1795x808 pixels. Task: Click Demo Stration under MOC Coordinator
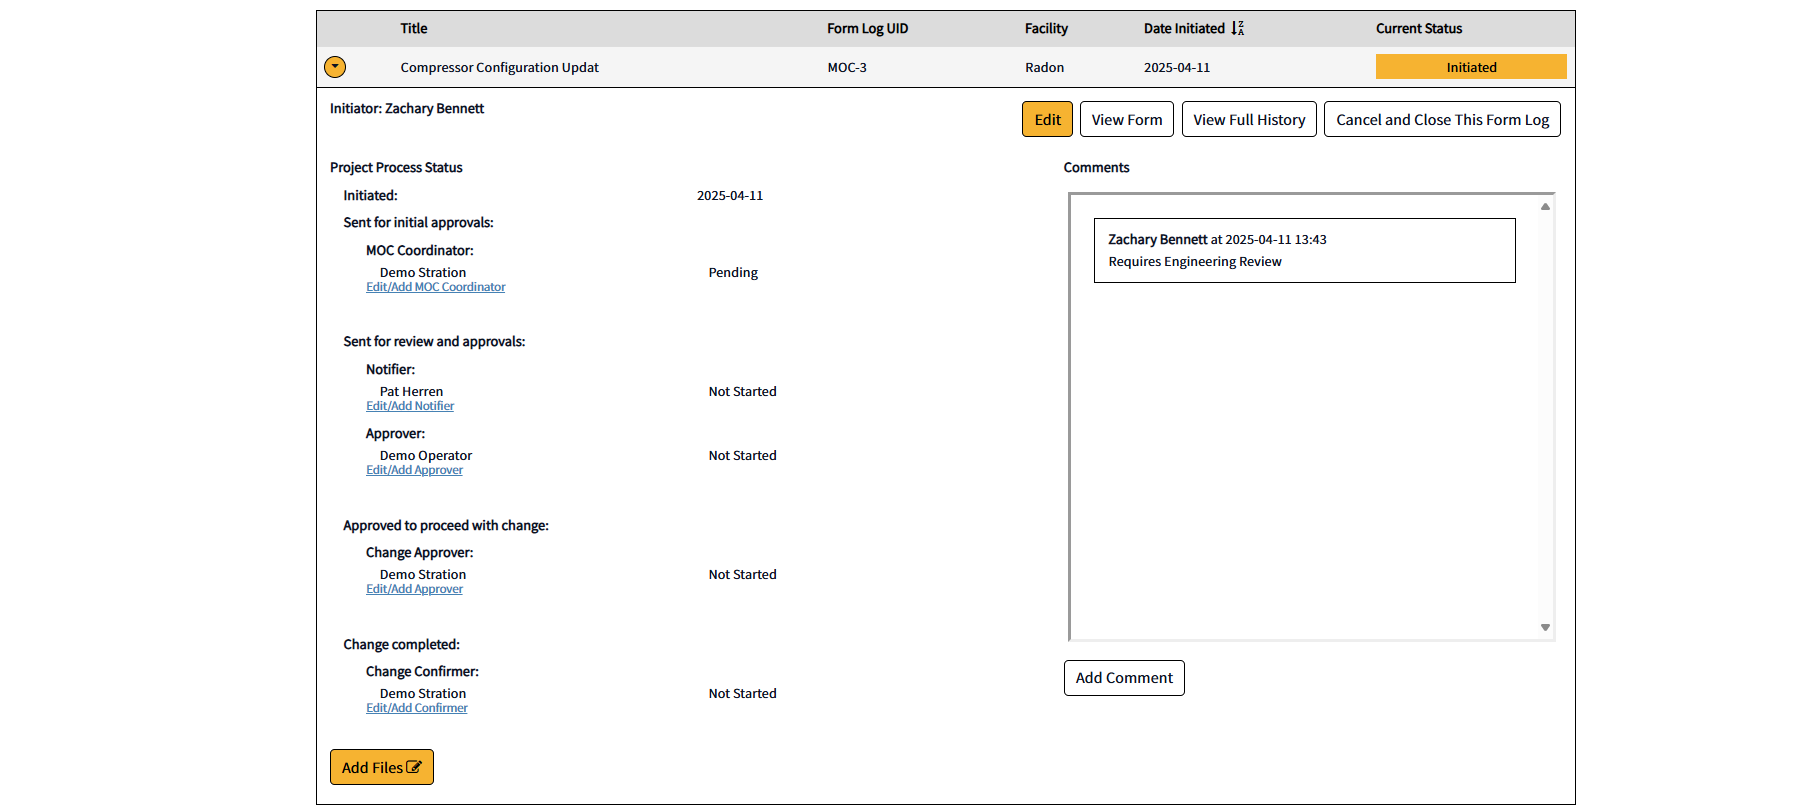pos(422,272)
